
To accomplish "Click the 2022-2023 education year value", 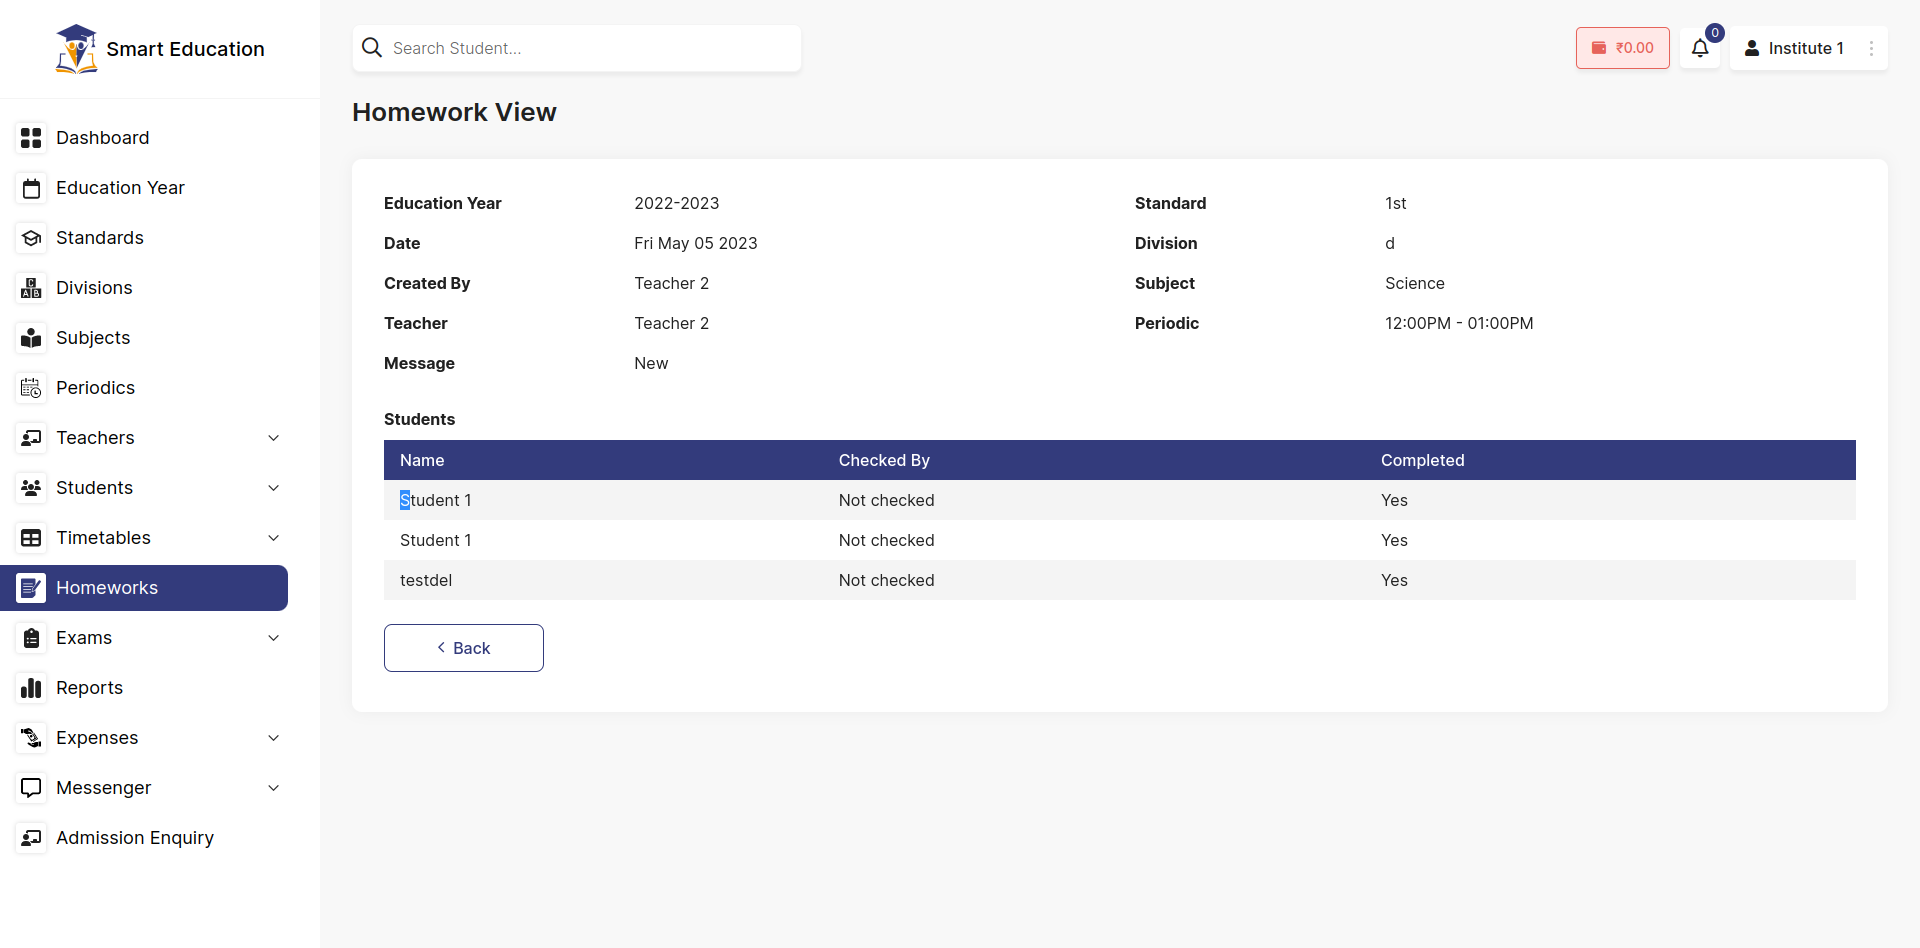I will tap(677, 203).
